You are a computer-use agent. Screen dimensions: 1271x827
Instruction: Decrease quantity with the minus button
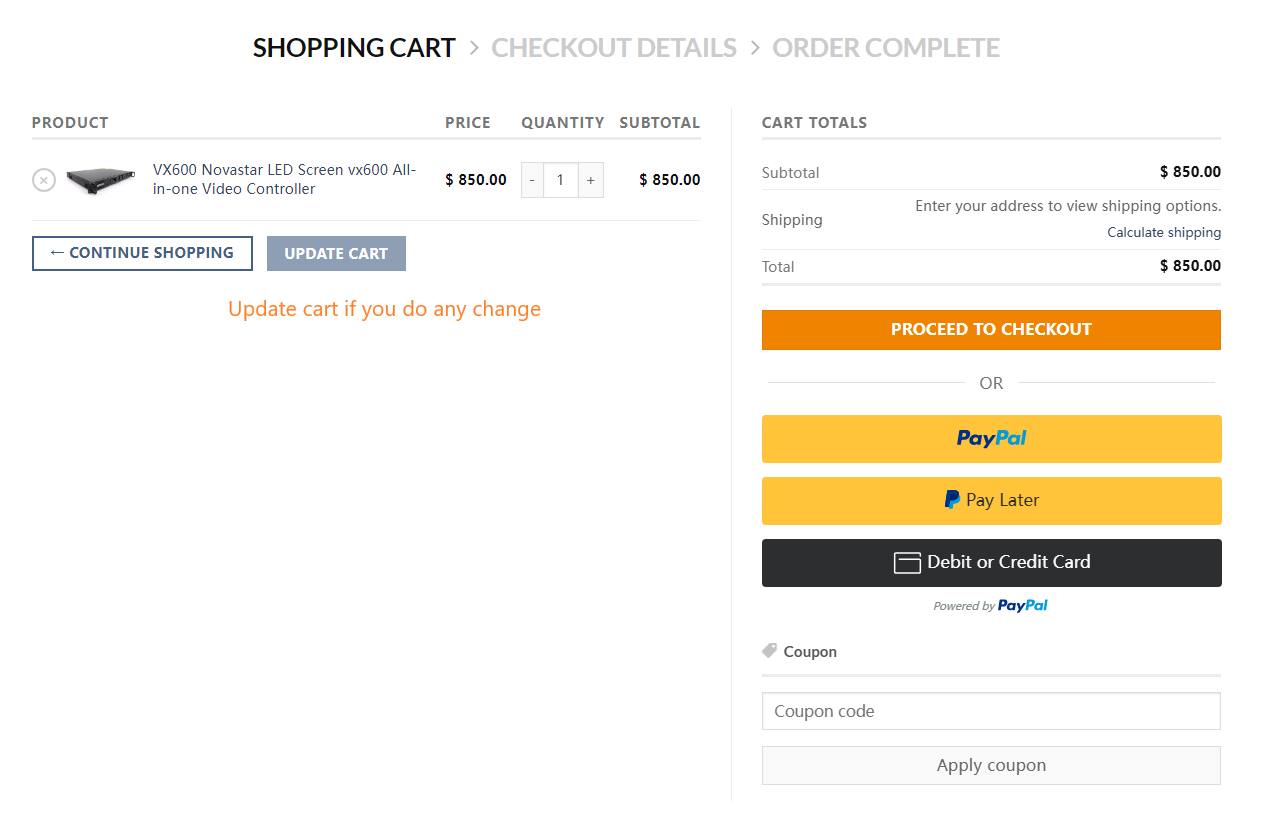click(x=532, y=180)
